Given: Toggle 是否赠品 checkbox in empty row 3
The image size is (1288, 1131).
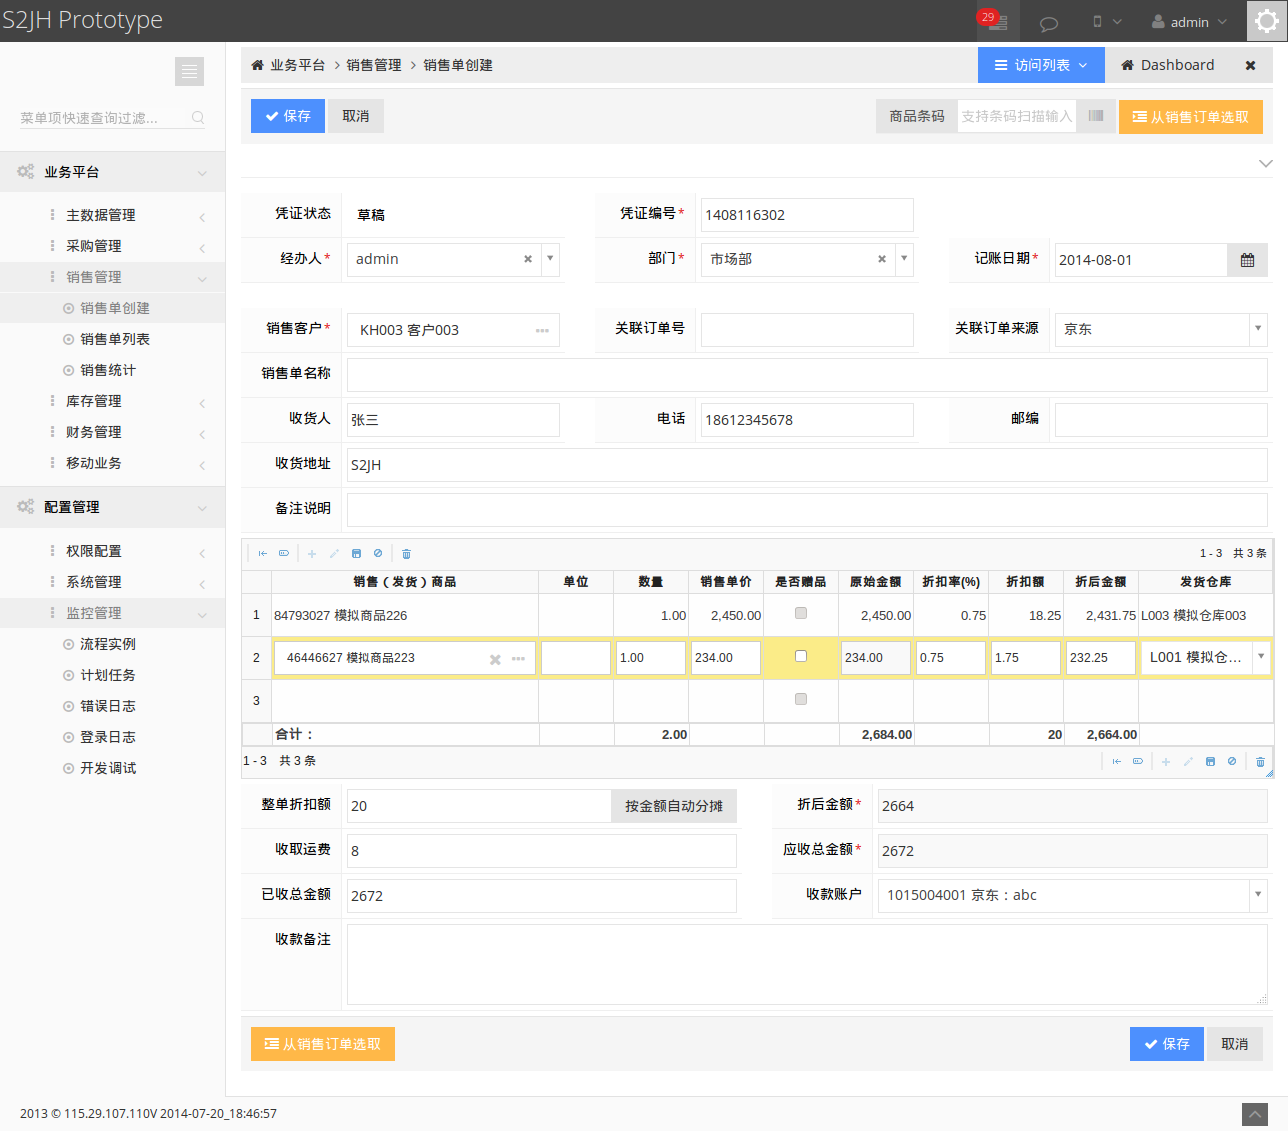Looking at the screenshot, I should 801,699.
